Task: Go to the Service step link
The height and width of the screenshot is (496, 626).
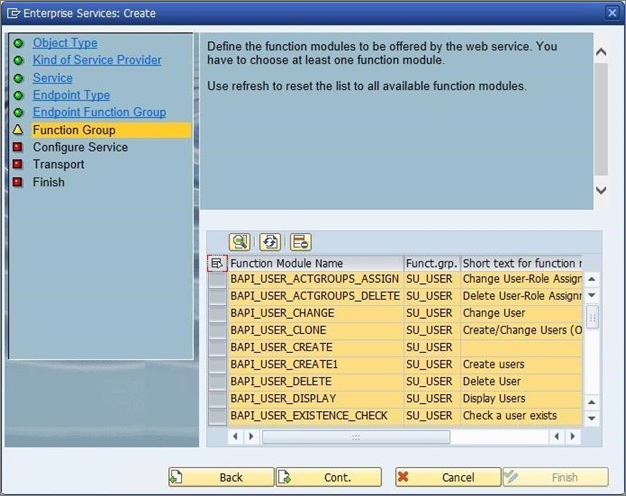Action: tap(53, 78)
